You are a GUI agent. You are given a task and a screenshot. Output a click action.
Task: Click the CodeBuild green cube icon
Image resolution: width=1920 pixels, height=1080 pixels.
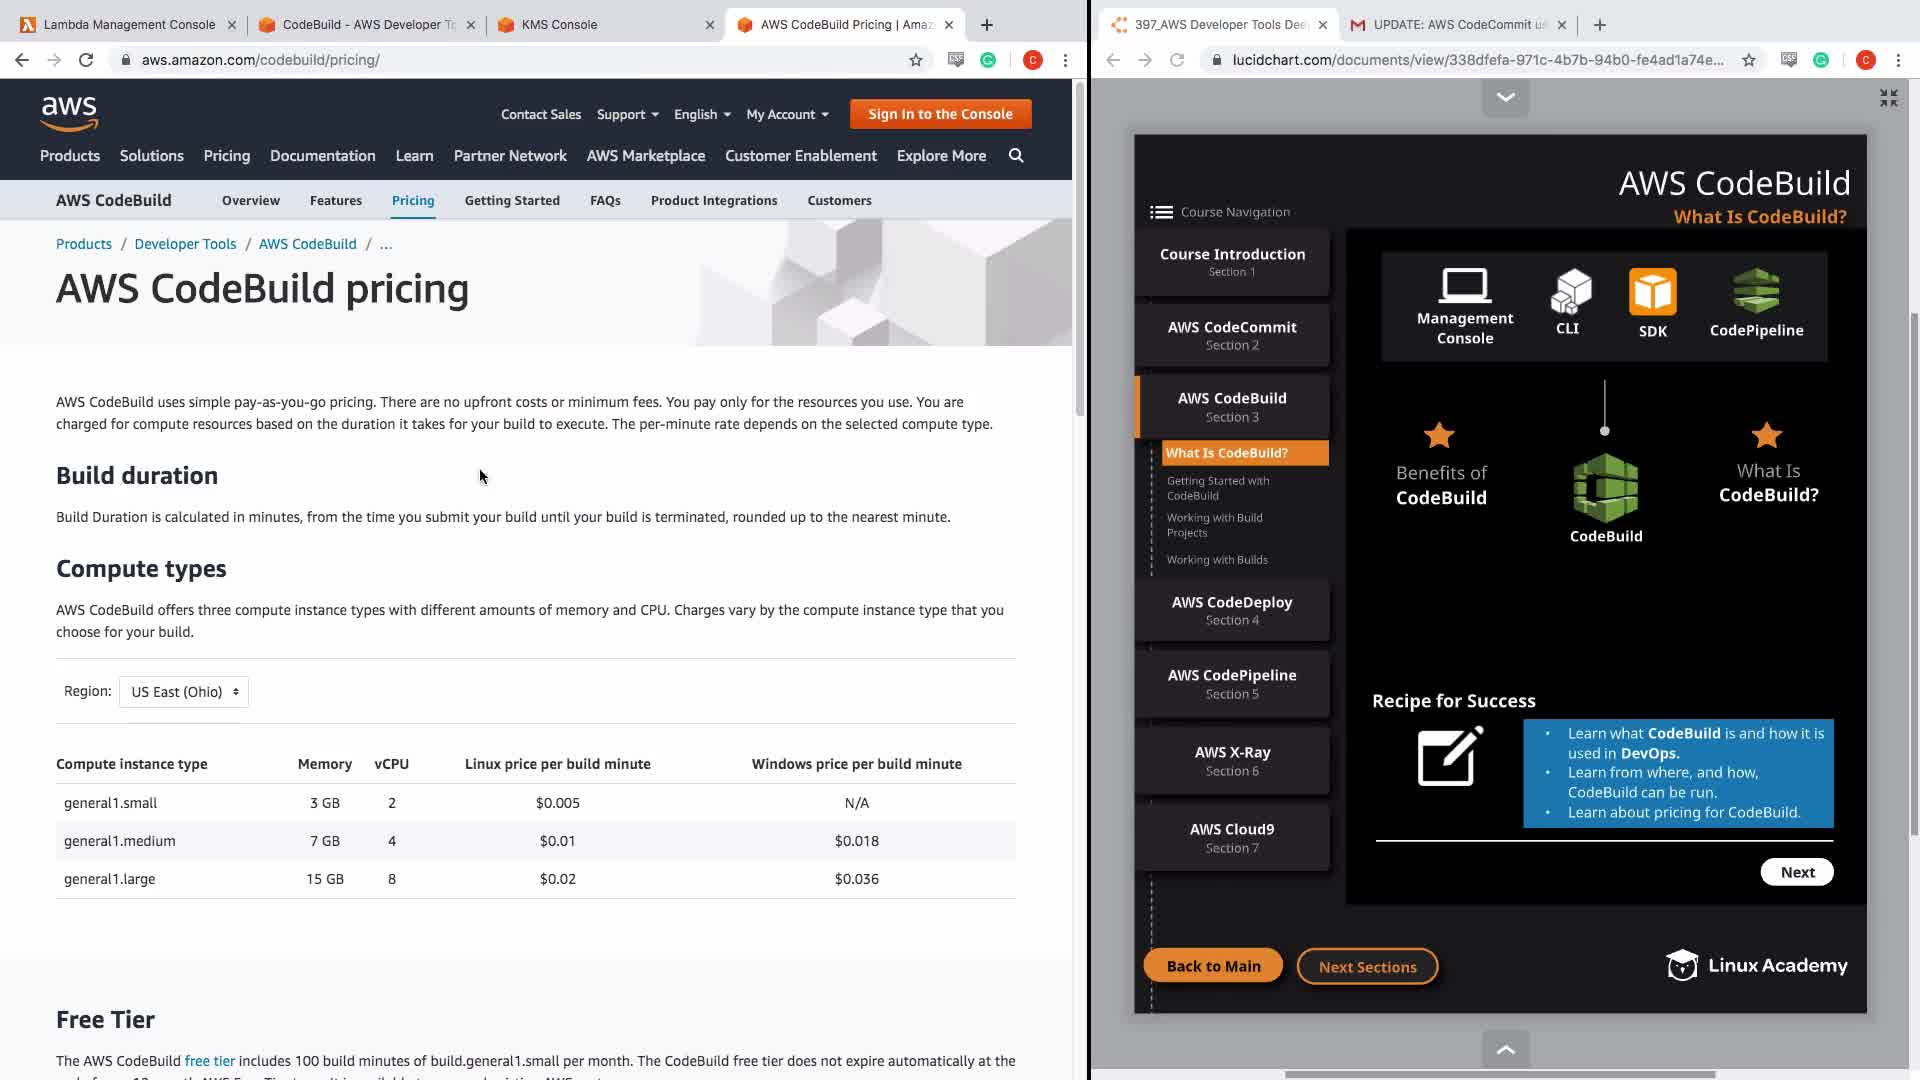[1605, 489]
